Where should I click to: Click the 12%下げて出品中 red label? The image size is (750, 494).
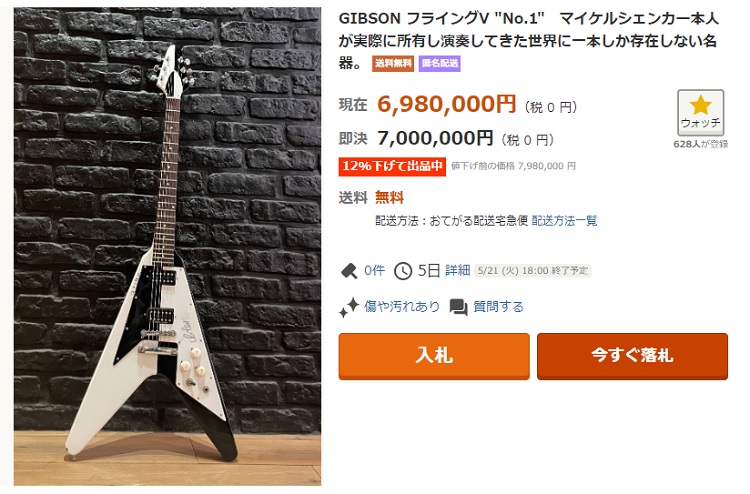coord(392,166)
